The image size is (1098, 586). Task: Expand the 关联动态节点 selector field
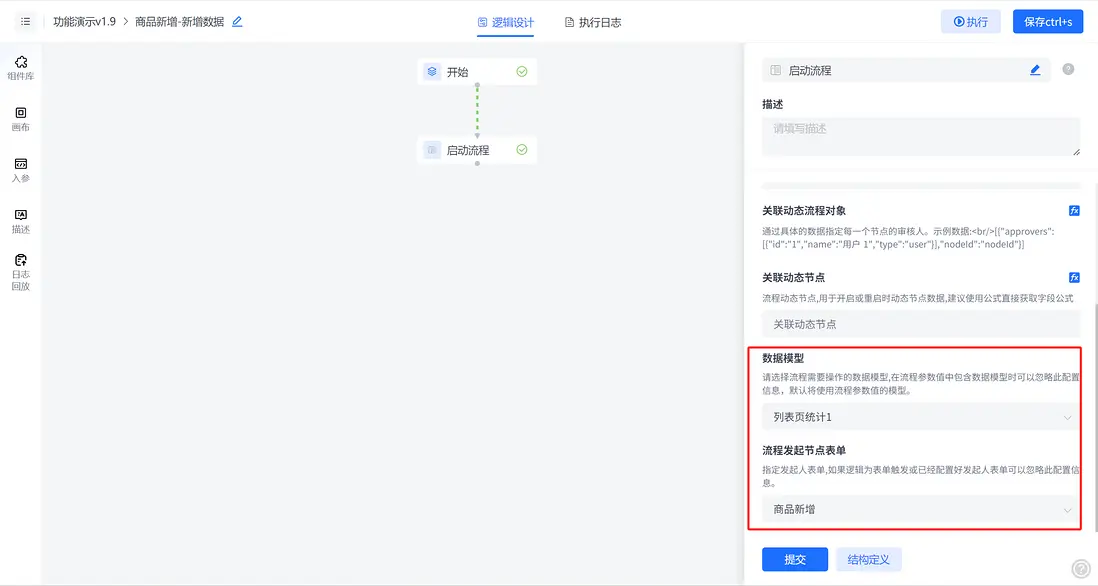coord(919,324)
